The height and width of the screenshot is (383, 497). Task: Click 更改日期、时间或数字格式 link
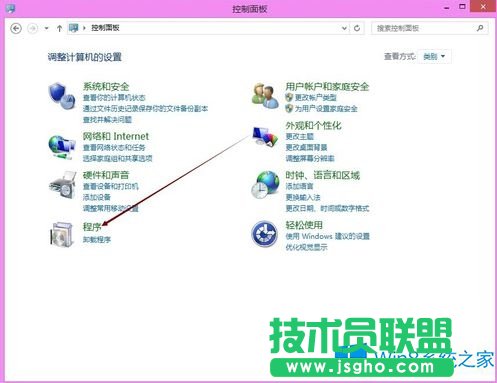(x=327, y=208)
